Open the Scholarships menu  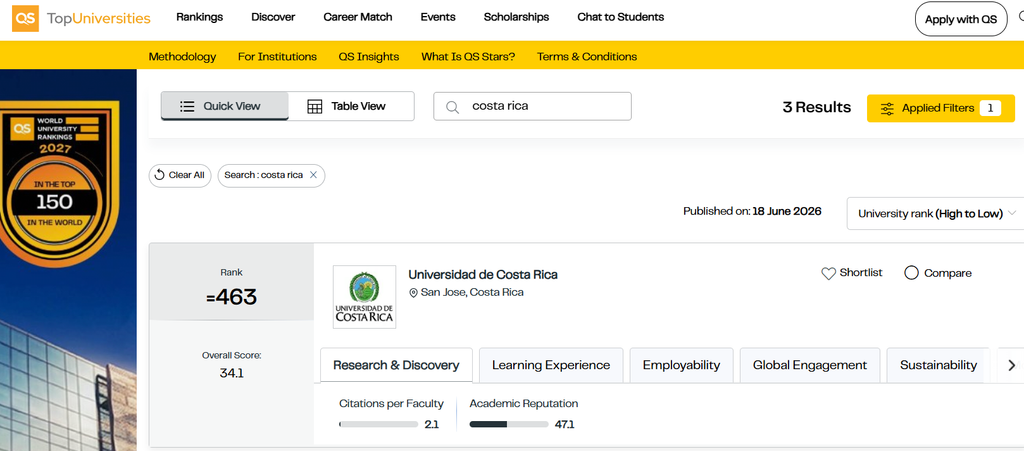(517, 17)
